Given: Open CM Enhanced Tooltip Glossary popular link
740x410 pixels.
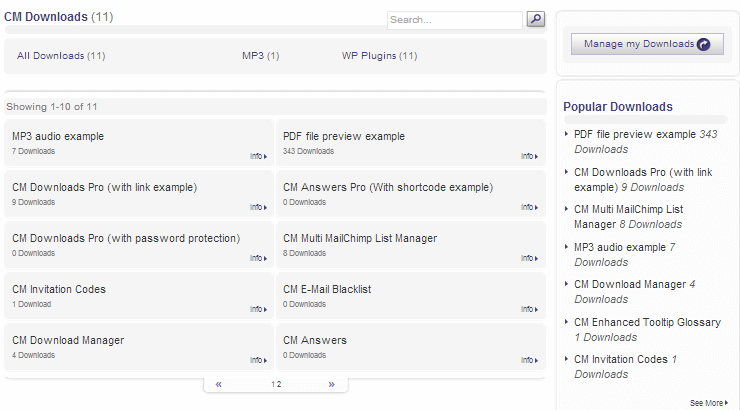Looking at the screenshot, I should [x=661, y=322].
